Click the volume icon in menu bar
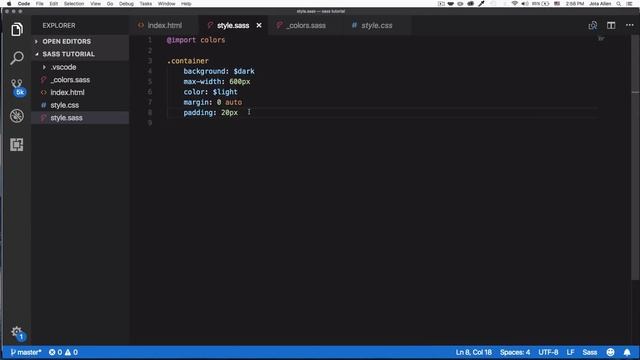The image size is (640, 360). coord(524,4)
